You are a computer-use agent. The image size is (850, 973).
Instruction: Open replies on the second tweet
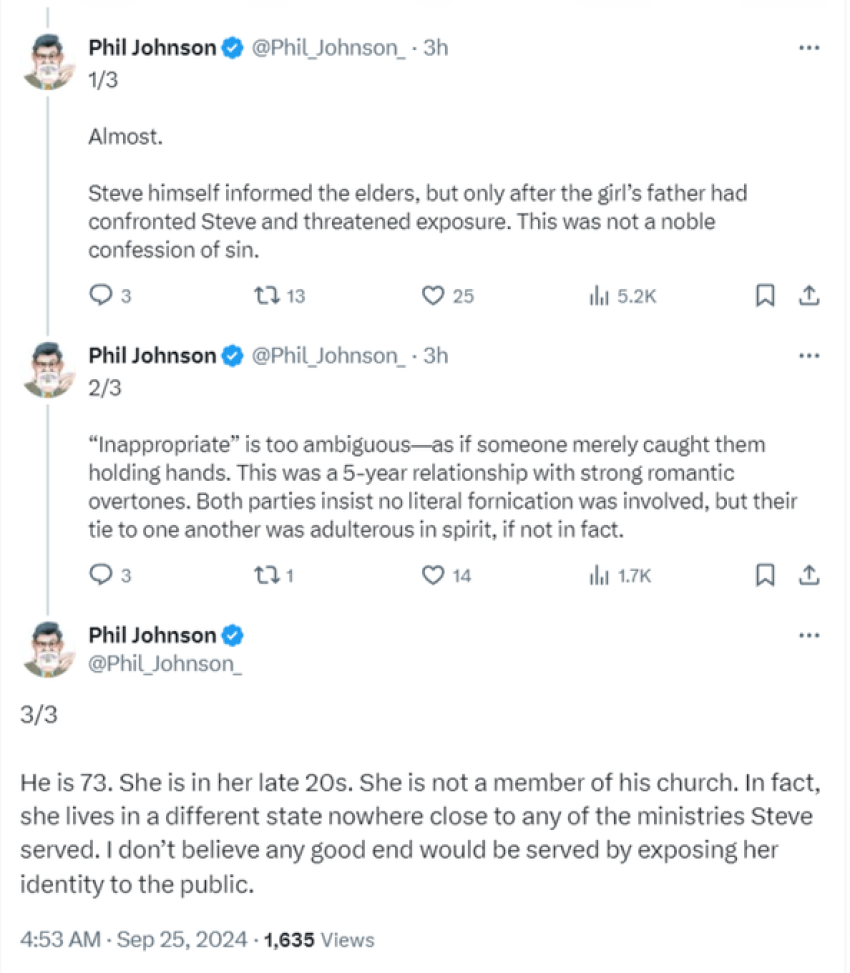100,575
